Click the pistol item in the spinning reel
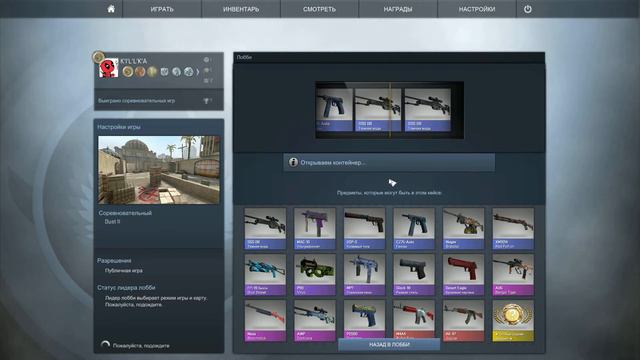The width and height of the screenshot is (640, 360). click(x=334, y=110)
